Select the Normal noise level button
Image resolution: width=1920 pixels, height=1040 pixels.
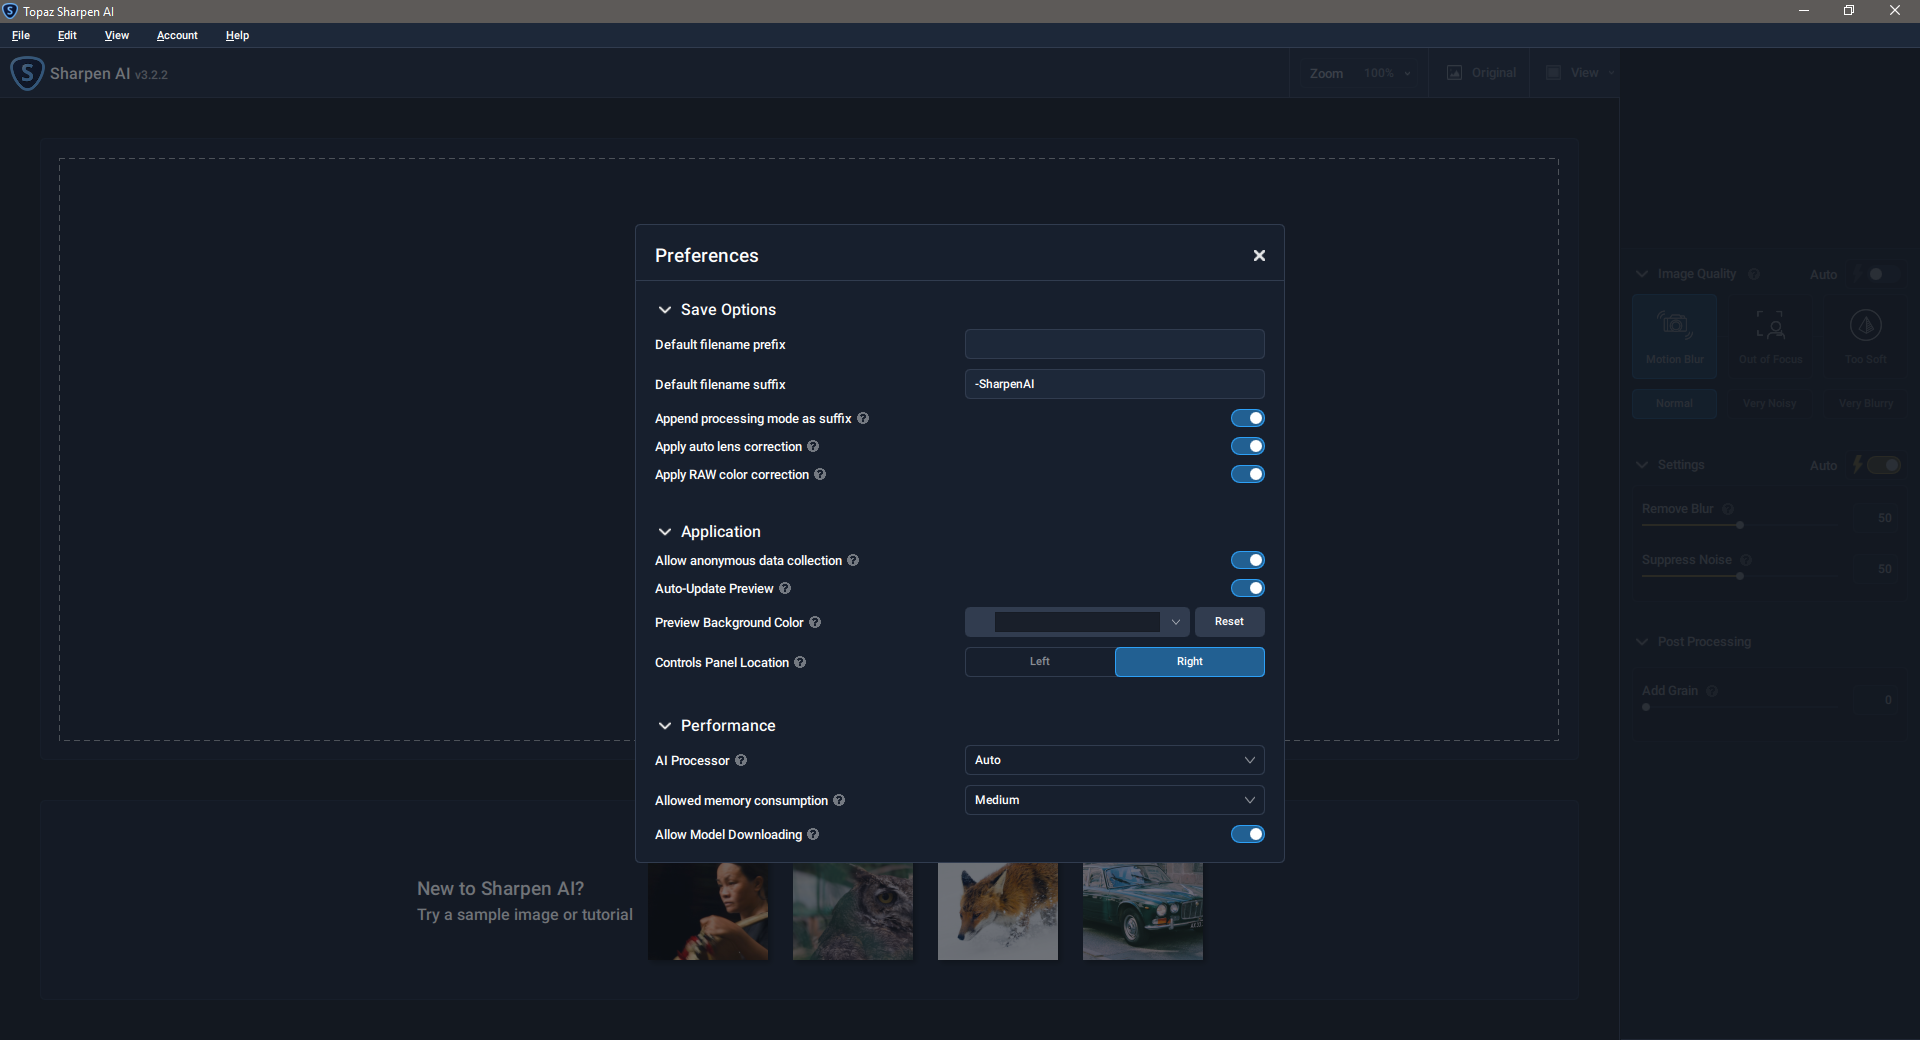pyautogui.click(x=1675, y=404)
